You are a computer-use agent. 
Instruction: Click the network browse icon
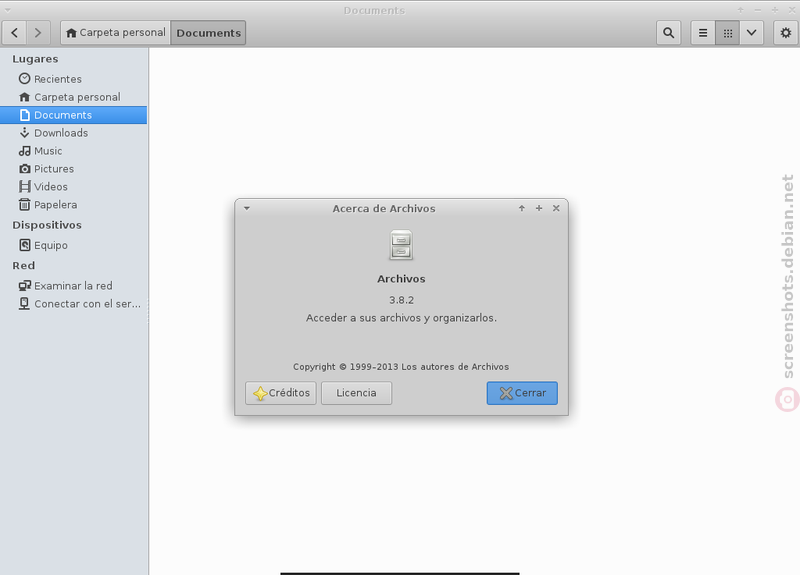[x=24, y=286]
